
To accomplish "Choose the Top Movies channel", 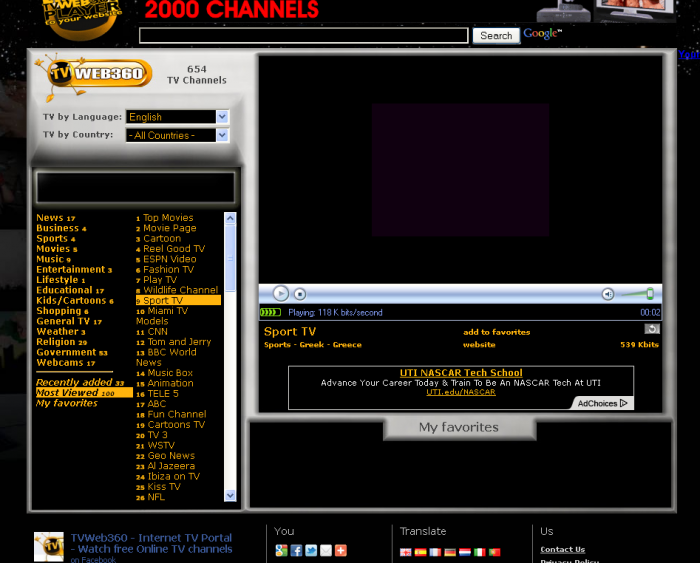I will click(x=165, y=218).
